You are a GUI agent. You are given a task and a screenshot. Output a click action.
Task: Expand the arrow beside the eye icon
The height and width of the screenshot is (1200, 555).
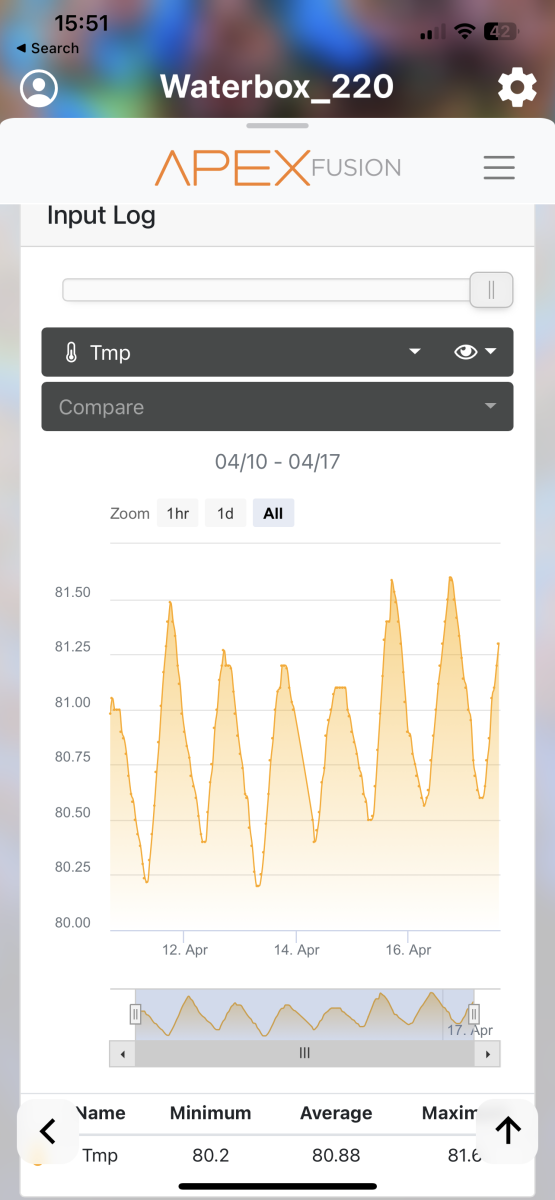click(491, 352)
